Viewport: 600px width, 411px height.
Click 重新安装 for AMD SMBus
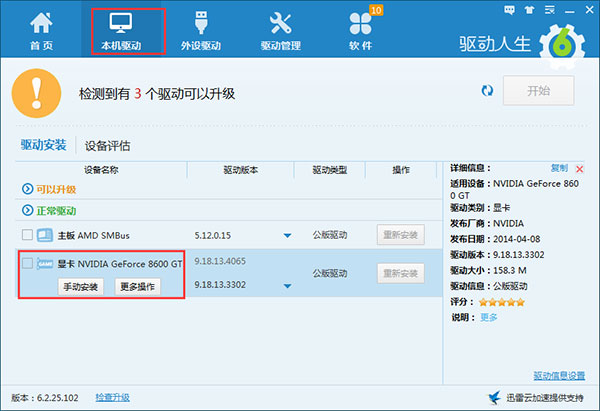pos(401,235)
